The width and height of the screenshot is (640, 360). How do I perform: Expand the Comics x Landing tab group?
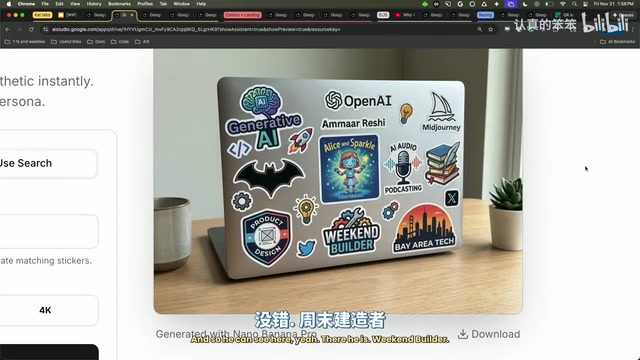tap(242, 15)
